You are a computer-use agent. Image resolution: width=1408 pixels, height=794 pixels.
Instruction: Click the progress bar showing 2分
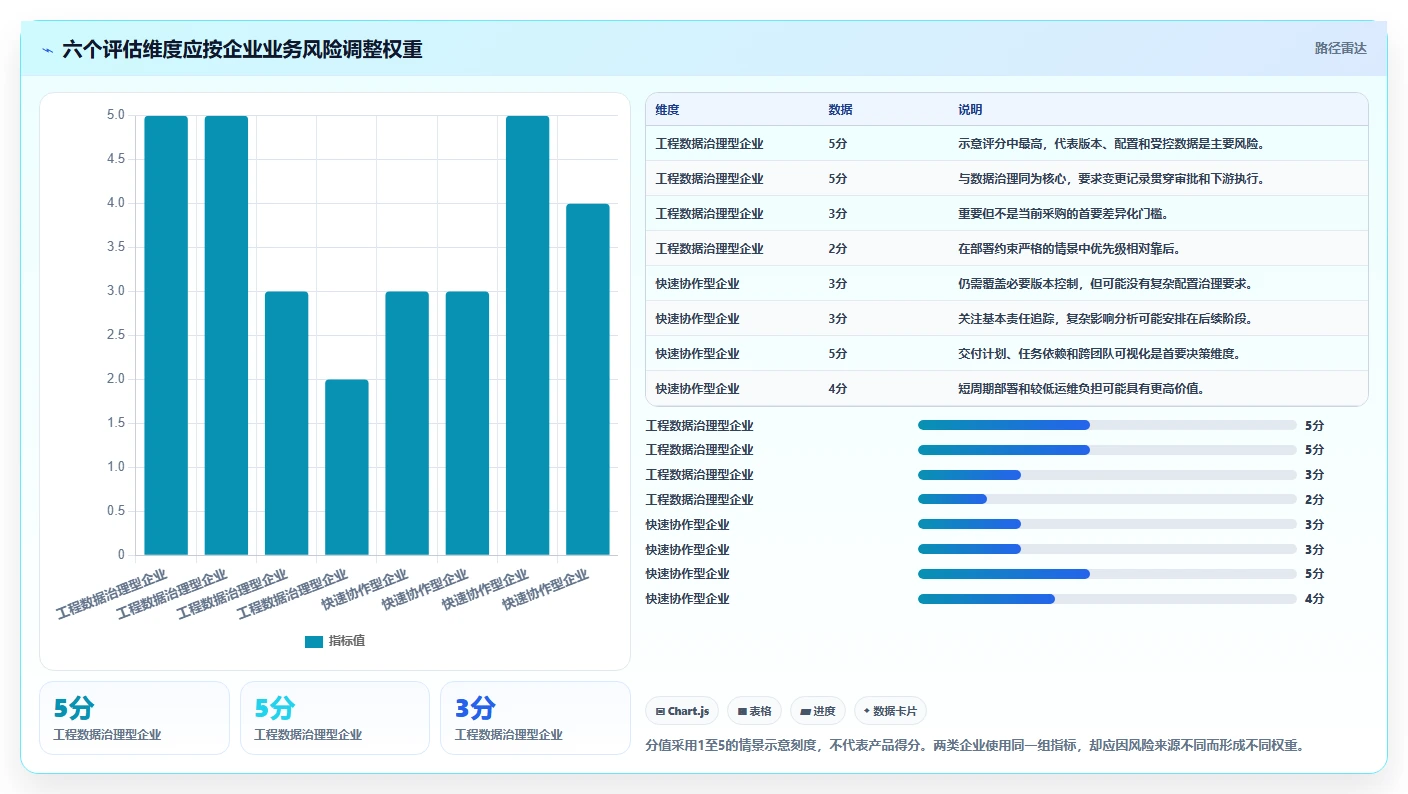pyautogui.click(x=1107, y=500)
